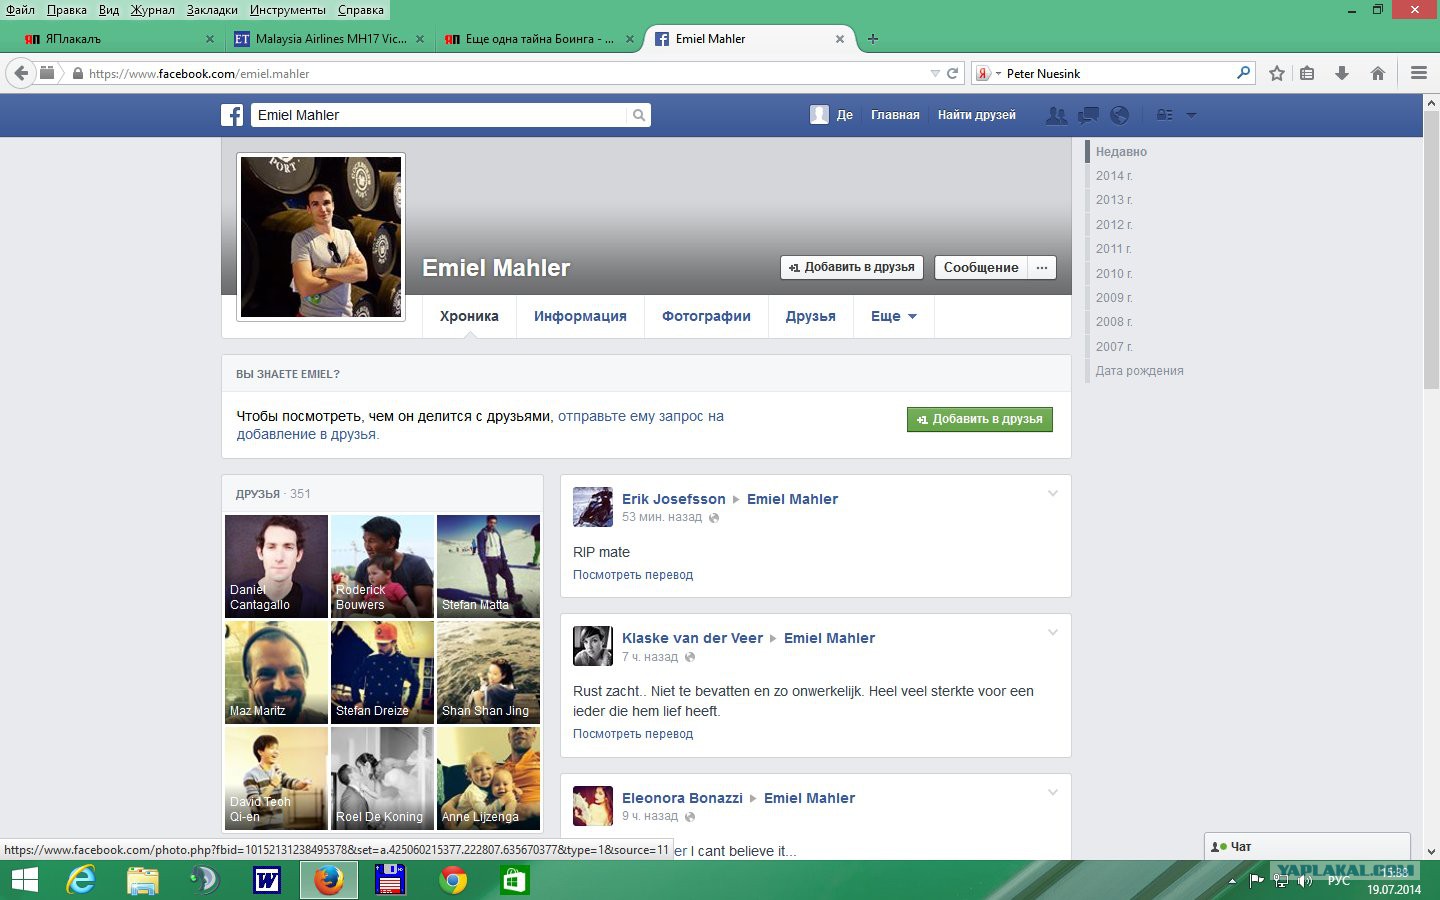Open Facebook account menu arrow
This screenshot has width=1440, height=900.
click(x=1191, y=115)
